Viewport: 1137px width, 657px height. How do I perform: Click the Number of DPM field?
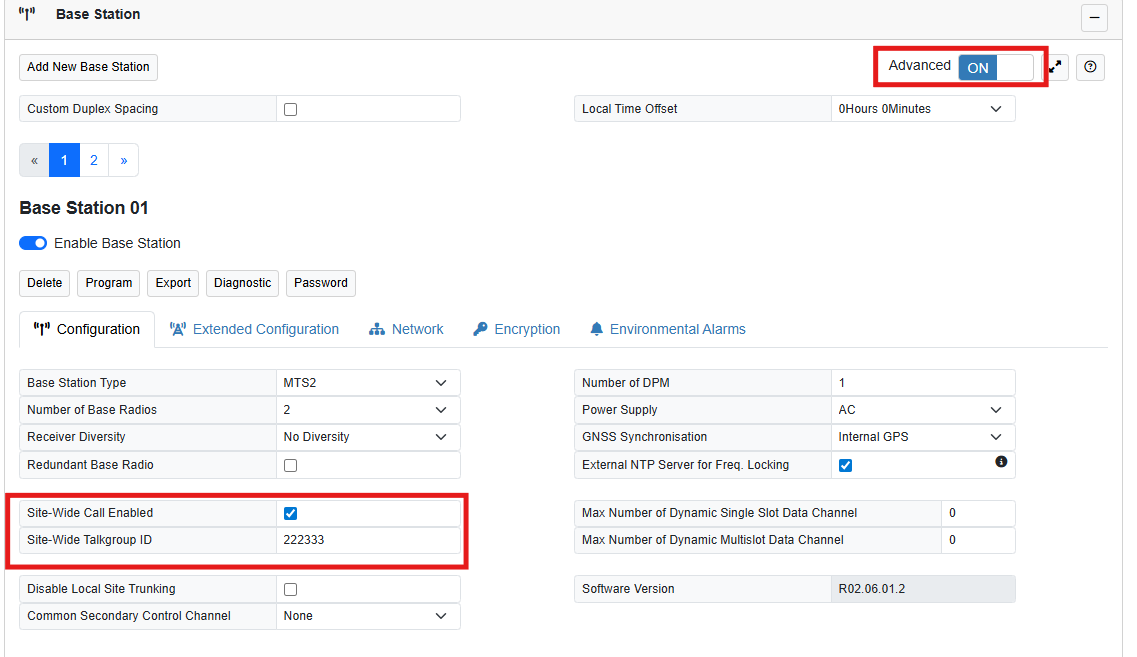coord(922,383)
